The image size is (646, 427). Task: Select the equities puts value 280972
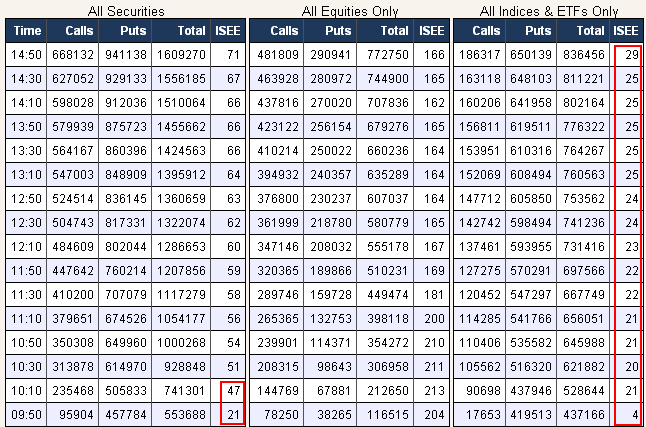(x=330, y=78)
